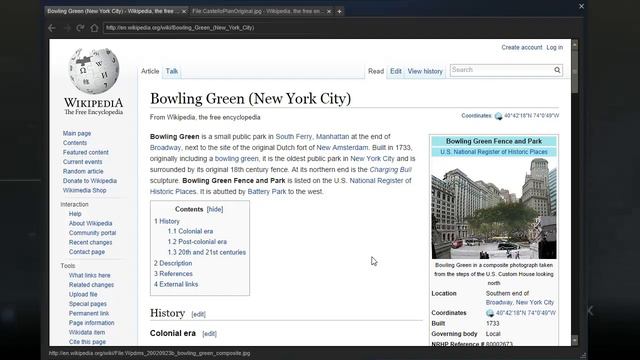Open the Help link in the sidebar
This screenshot has width=640, height=360.
tap(75, 214)
